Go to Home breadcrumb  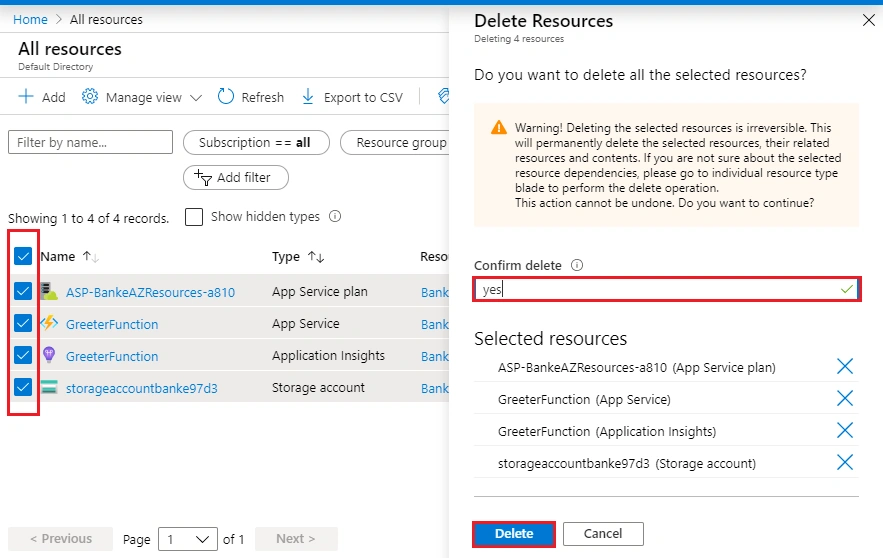(x=30, y=20)
